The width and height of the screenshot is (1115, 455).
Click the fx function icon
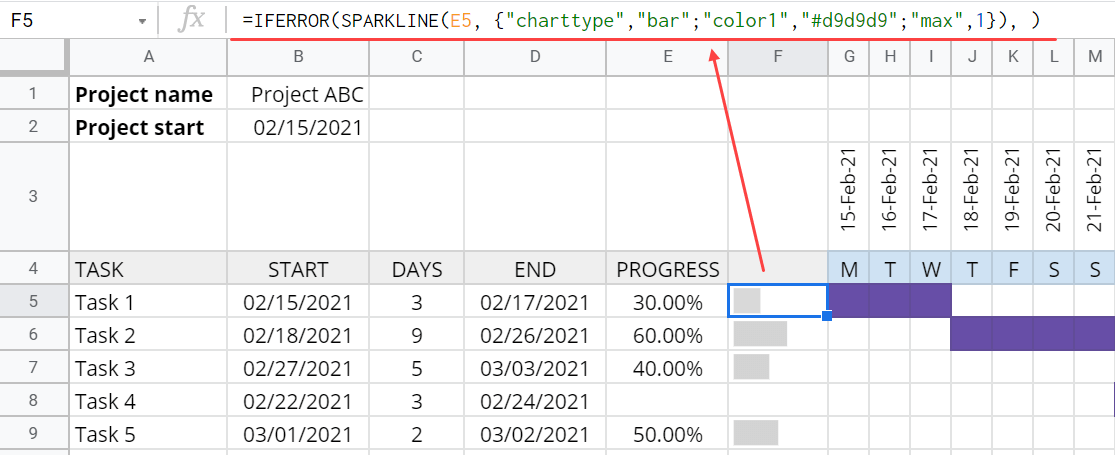(x=191, y=21)
